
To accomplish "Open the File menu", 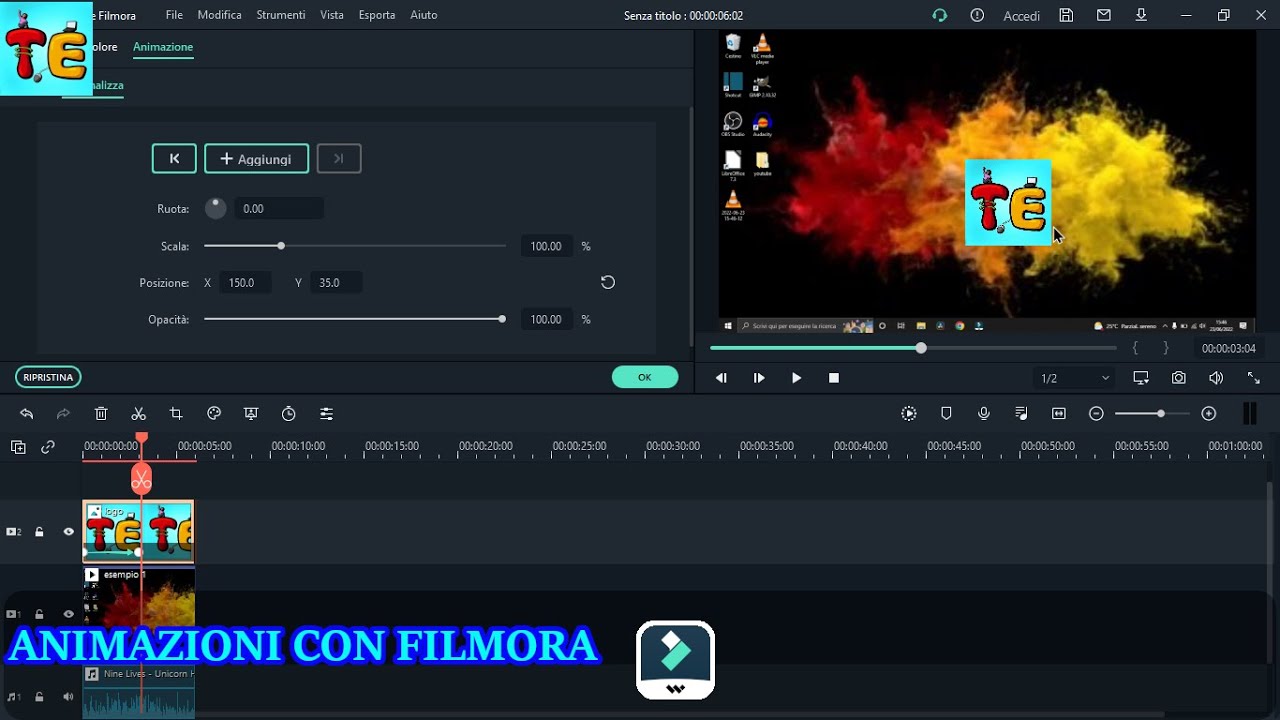I will [x=174, y=15].
